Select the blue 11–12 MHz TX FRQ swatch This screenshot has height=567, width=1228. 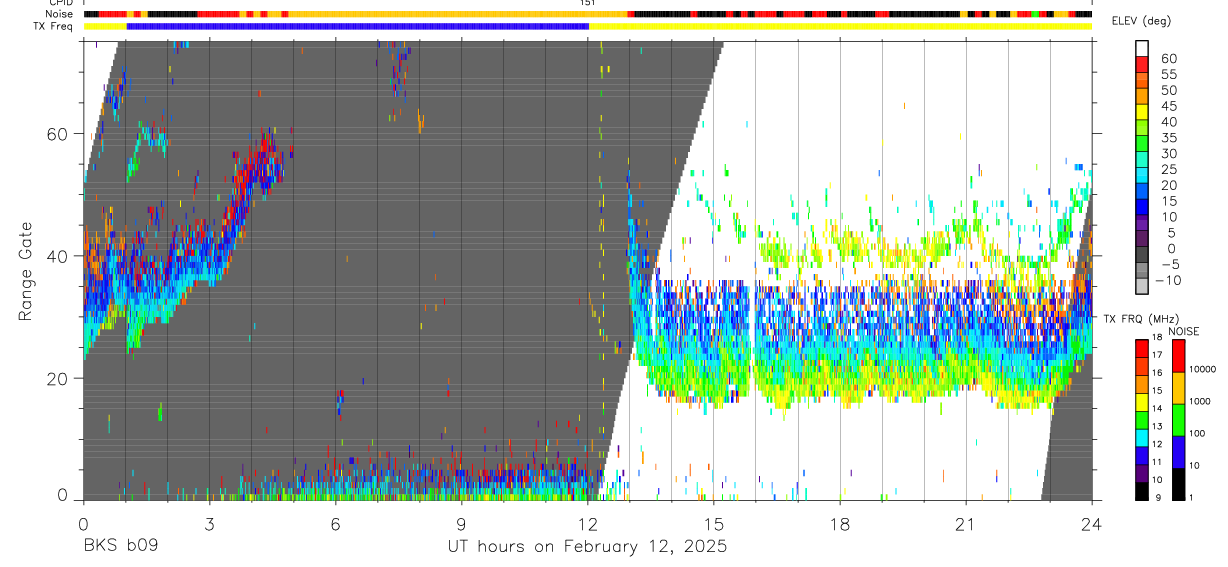(x=1141, y=455)
